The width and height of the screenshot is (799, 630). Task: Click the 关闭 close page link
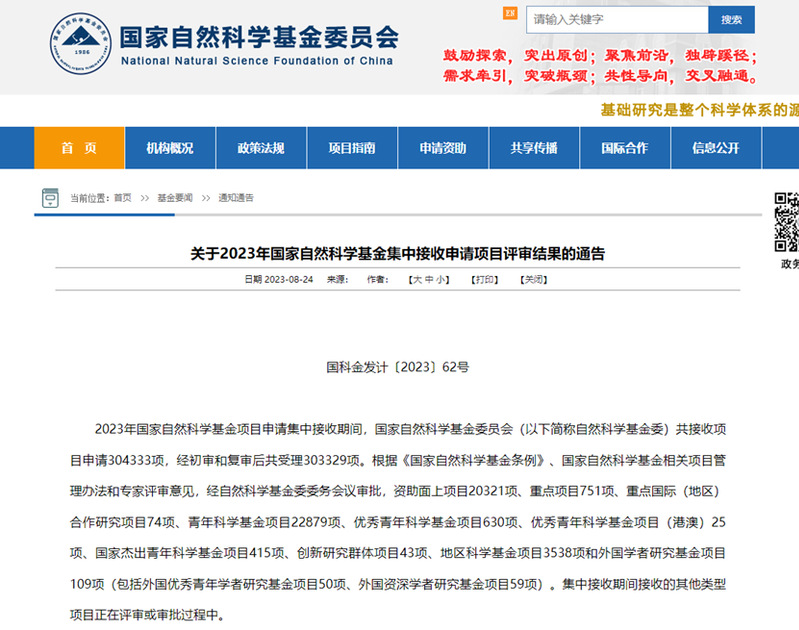tap(534, 280)
